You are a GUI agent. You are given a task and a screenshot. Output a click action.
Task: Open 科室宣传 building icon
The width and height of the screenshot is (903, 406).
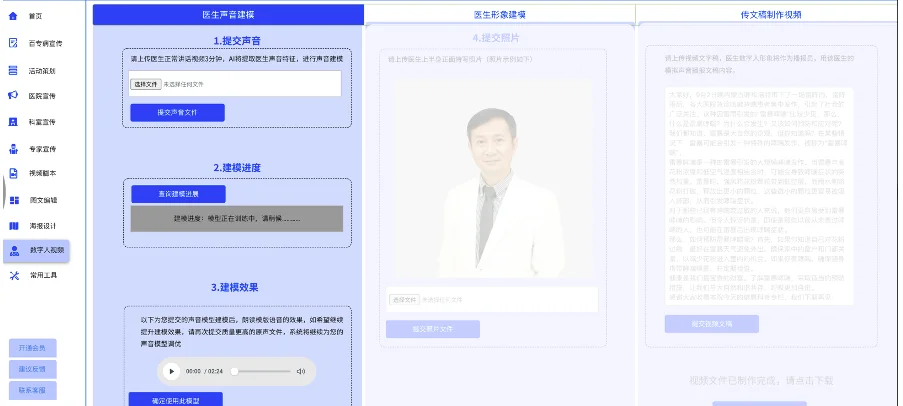point(13,122)
